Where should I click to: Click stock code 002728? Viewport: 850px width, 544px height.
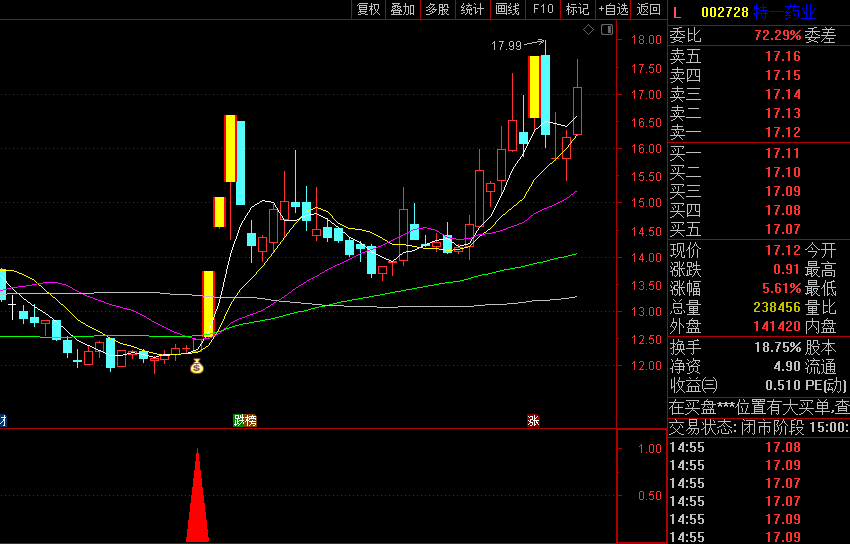(x=724, y=12)
